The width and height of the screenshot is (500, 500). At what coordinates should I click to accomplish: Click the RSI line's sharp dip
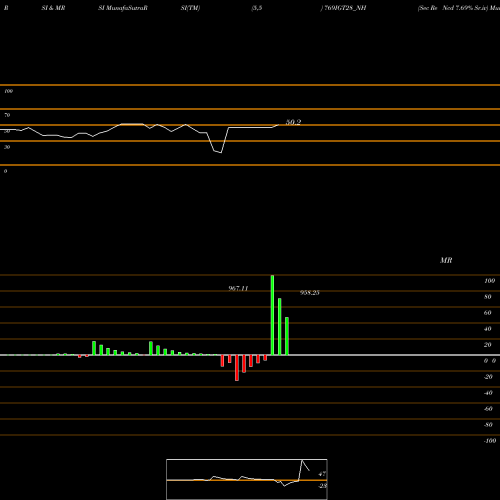218,152
